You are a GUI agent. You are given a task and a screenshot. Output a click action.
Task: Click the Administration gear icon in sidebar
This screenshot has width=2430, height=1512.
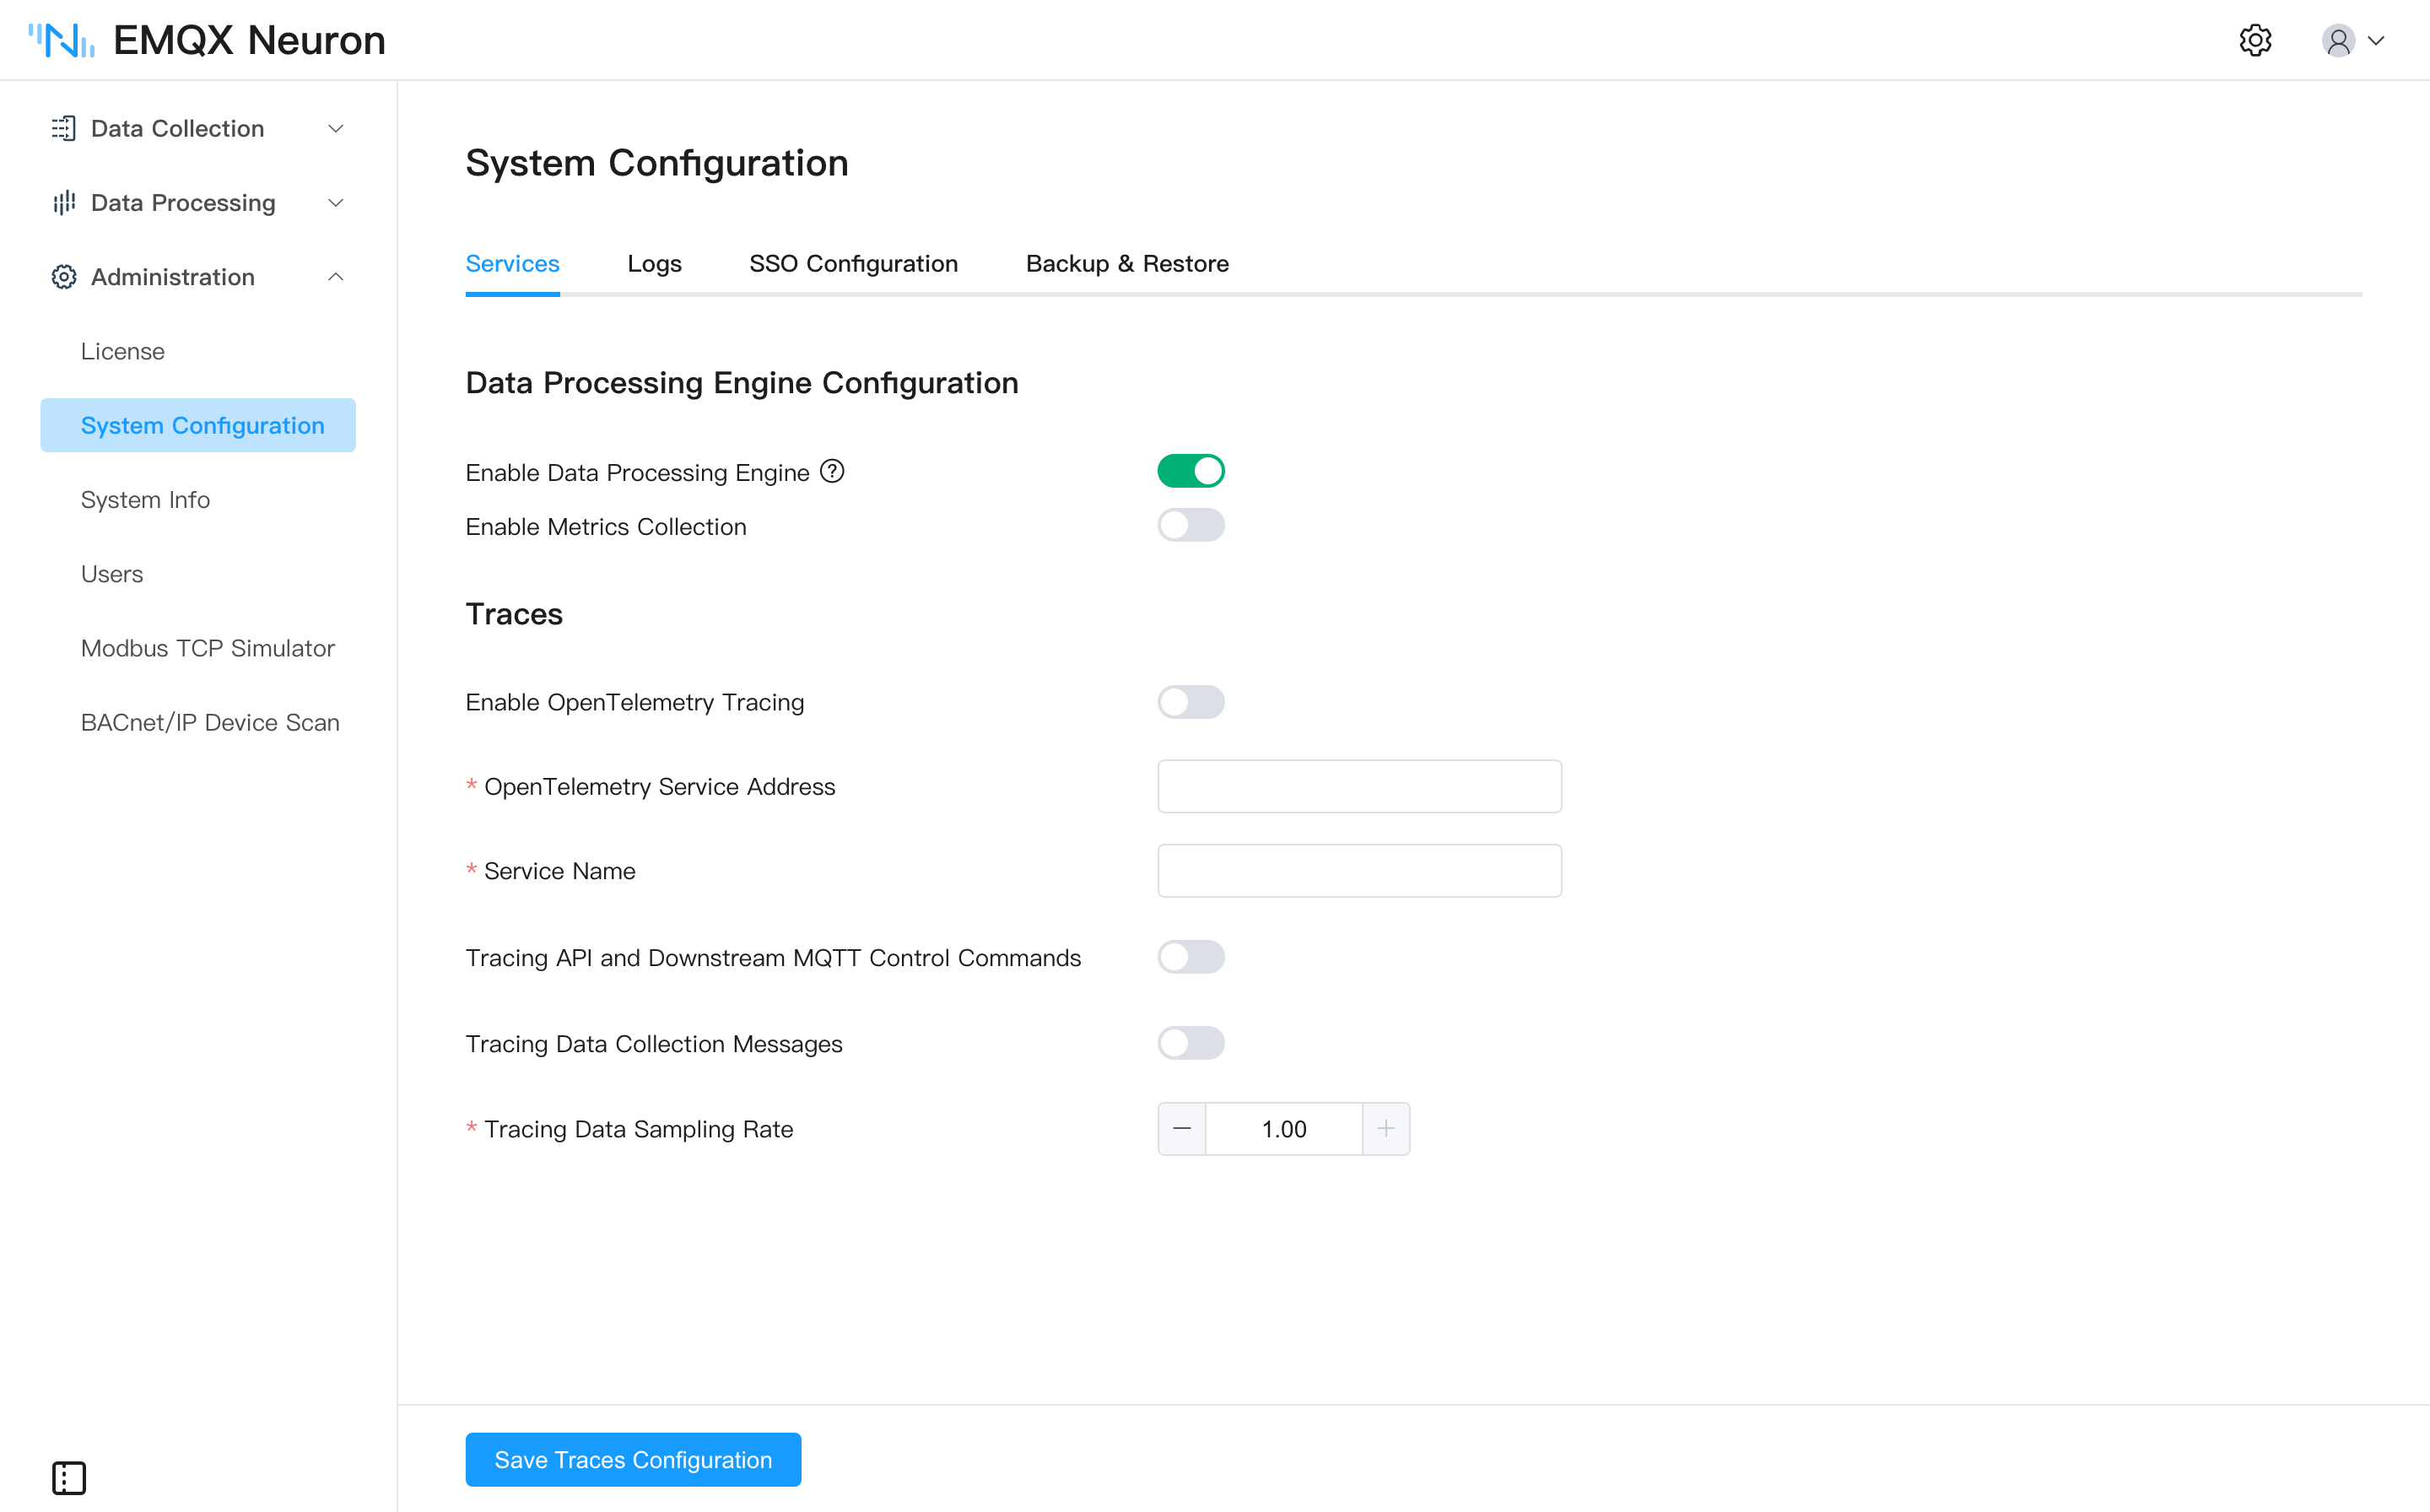point(64,277)
